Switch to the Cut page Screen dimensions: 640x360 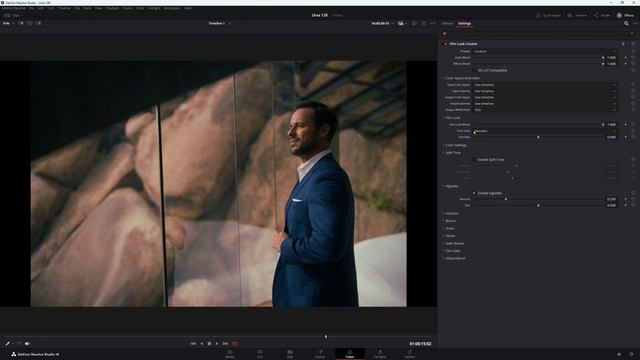260,353
